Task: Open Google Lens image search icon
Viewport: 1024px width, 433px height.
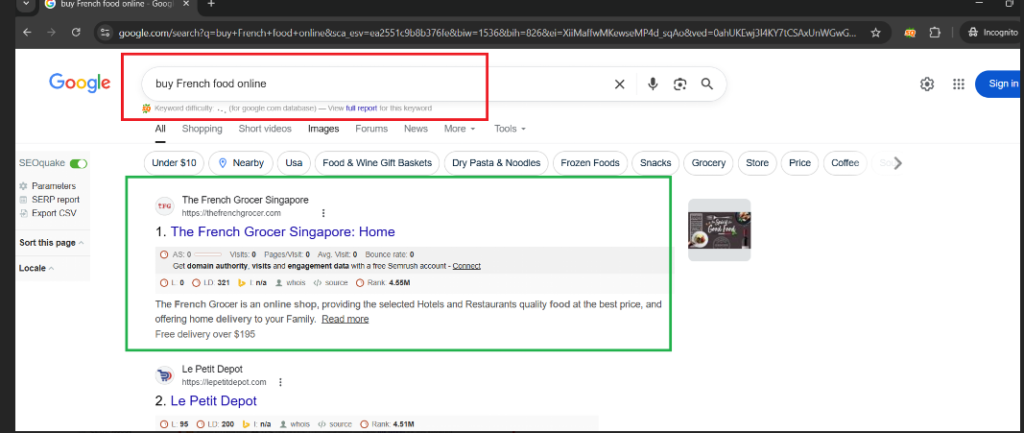Action: coord(680,84)
